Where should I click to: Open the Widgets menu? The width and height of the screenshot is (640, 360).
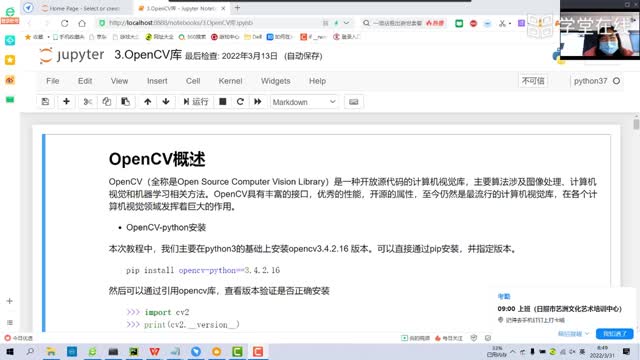tap(276, 81)
